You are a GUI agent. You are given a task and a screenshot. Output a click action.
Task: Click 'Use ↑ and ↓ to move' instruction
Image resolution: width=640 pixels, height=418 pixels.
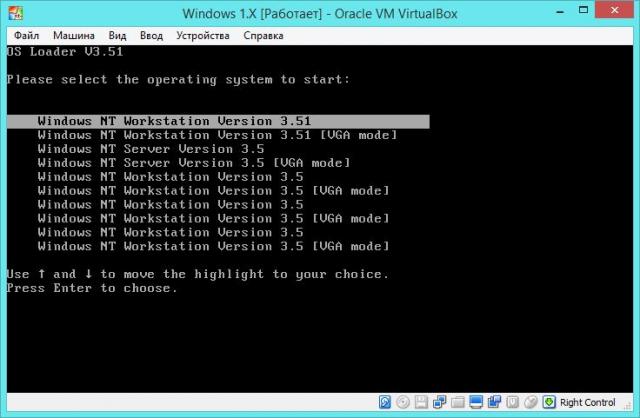click(x=198, y=274)
